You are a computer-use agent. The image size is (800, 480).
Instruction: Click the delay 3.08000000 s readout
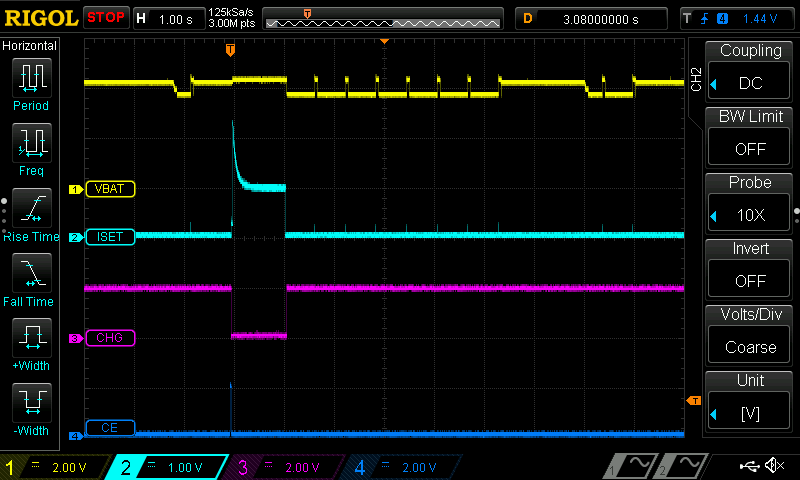tap(601, 19)
